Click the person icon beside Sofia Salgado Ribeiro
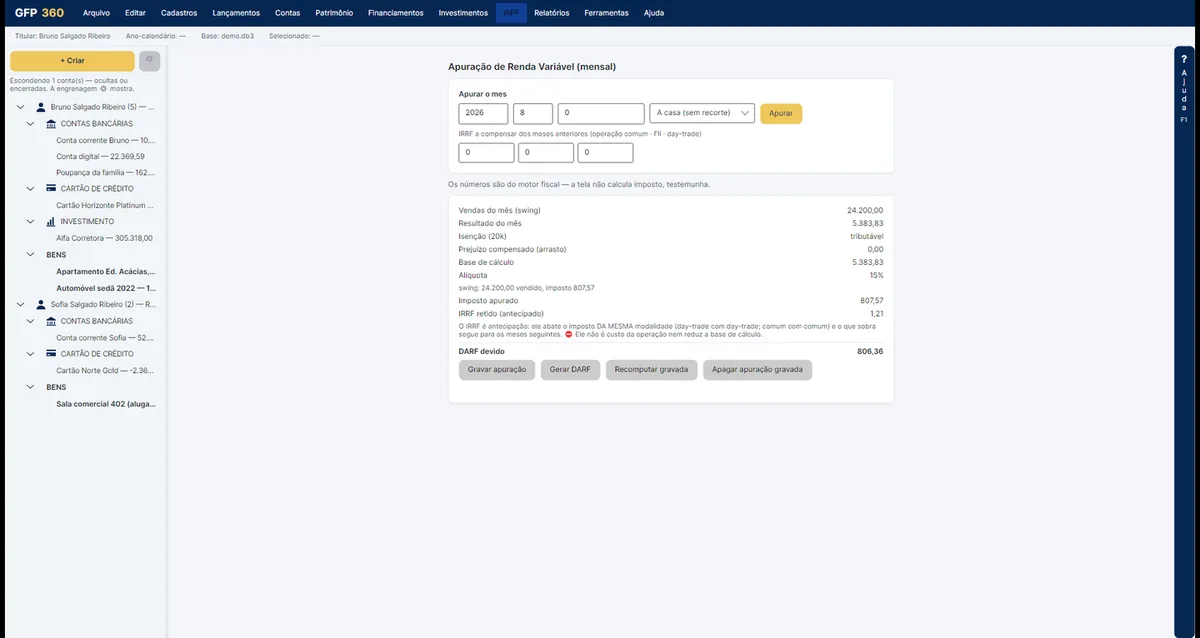This screenshot has width=1200, height=638. [41, 304]
